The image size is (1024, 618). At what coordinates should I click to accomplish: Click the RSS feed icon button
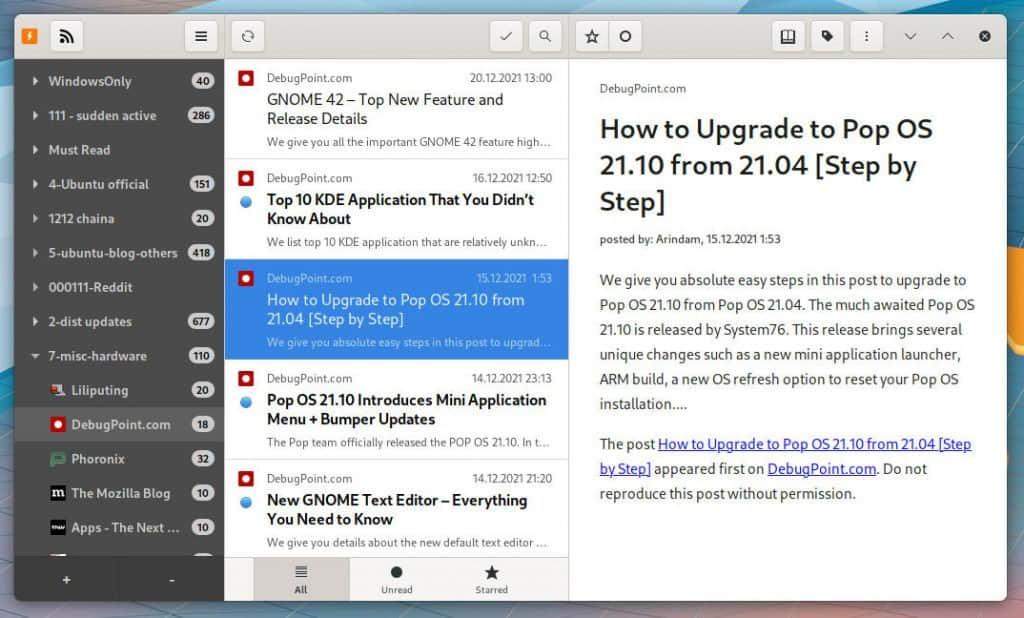[x=67, y=36]
